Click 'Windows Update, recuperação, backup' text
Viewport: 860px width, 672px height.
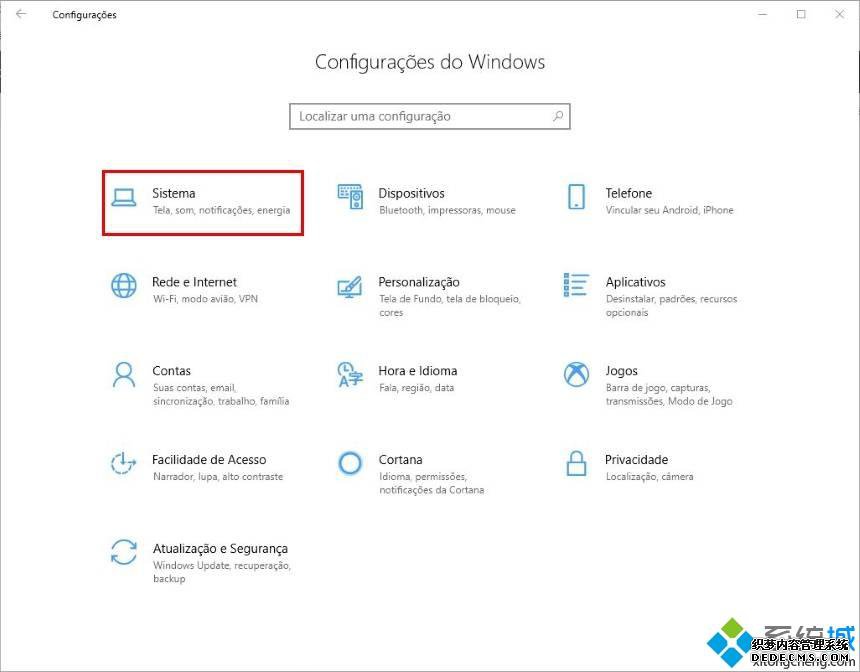222,572
